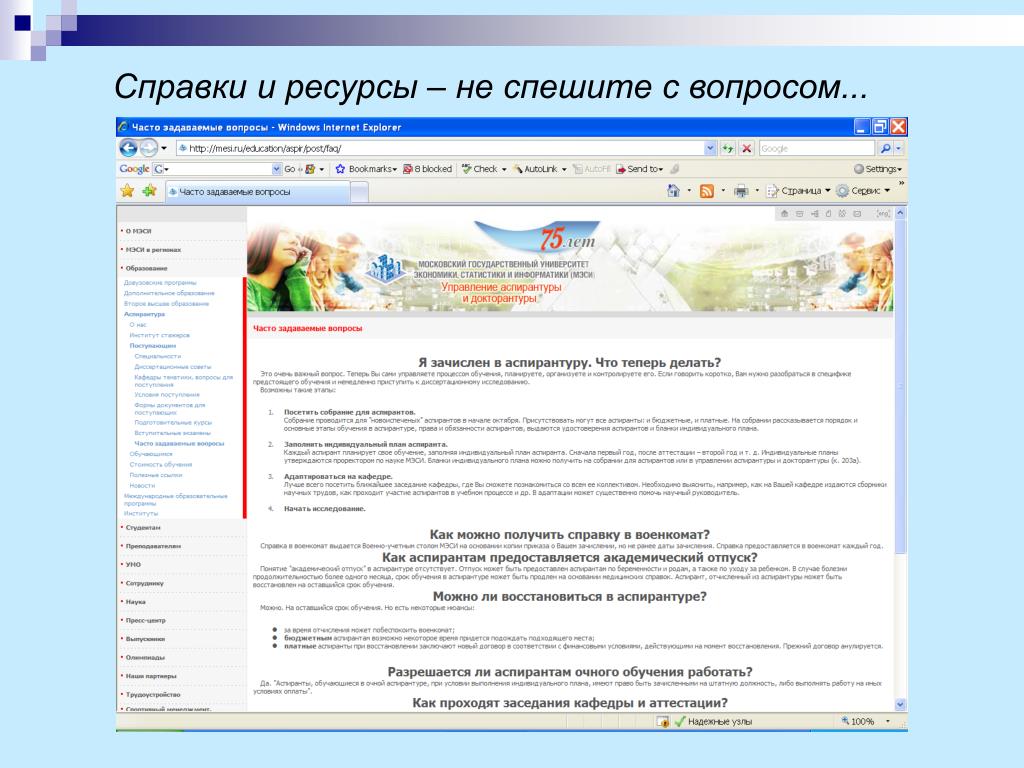Select the Часто задаваемые вопросы browser tab
The width and height of the screenshot is (1024, 768).
pyautogui.click(x=257, y=192)
